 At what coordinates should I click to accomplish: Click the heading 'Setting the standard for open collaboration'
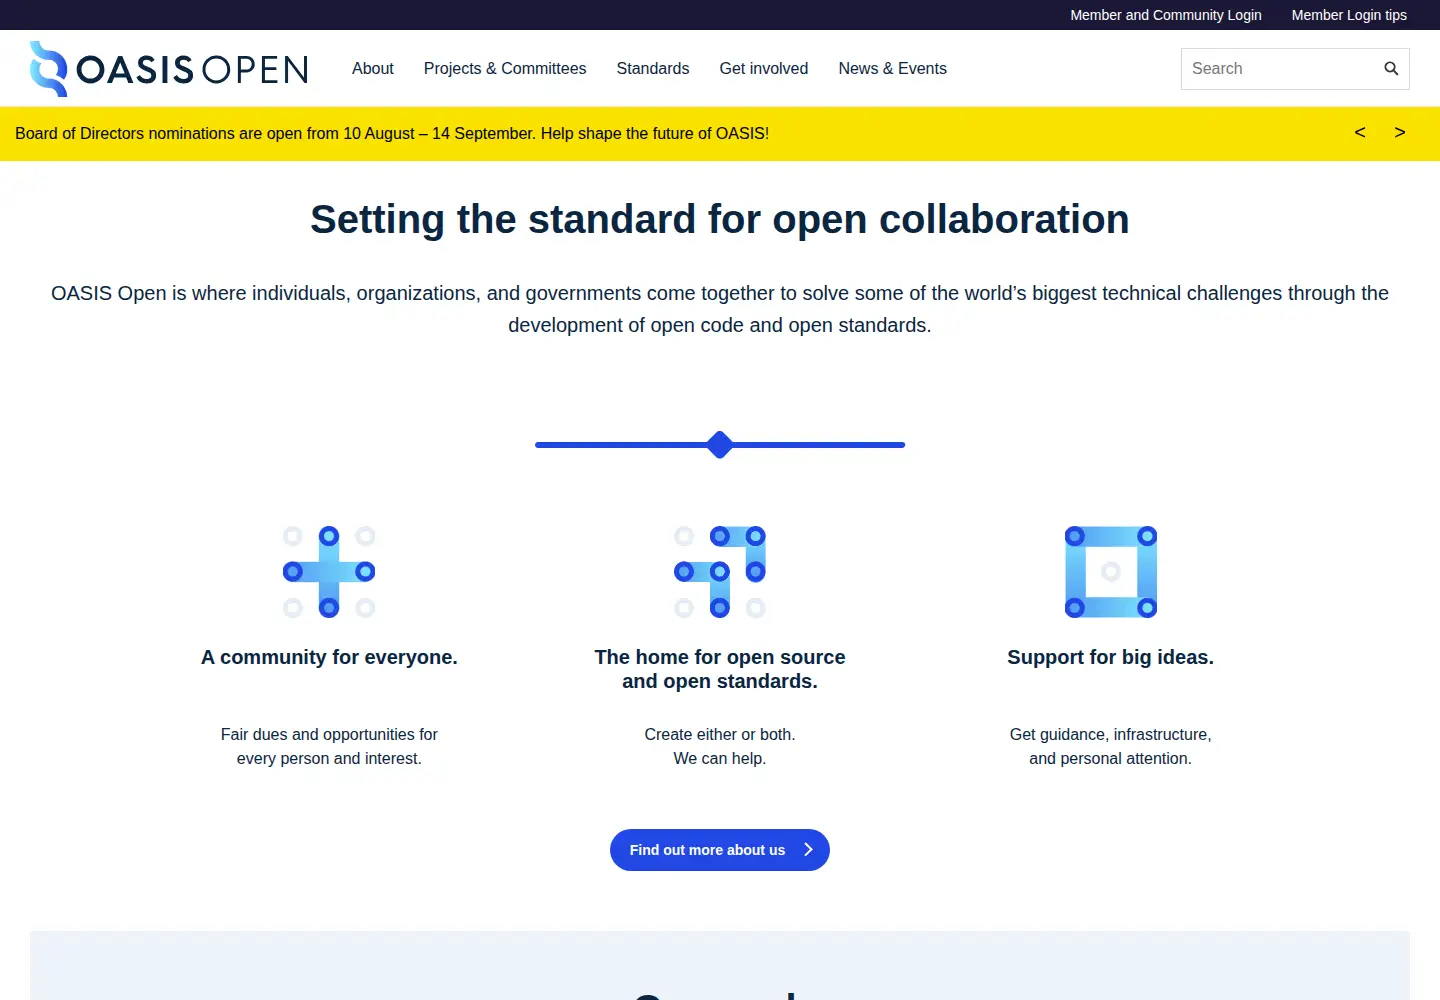[x=720, y=220]
